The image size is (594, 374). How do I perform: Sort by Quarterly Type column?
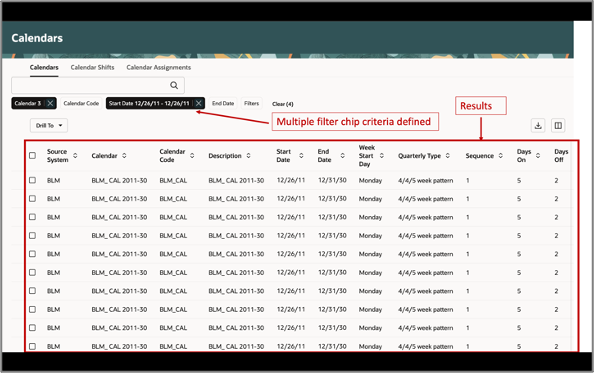pos(447,156)
